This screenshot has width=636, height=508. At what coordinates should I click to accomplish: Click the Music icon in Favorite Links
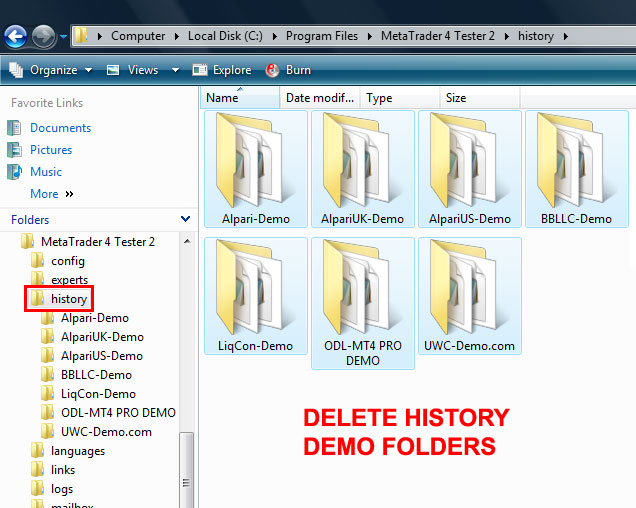point(14,172)
